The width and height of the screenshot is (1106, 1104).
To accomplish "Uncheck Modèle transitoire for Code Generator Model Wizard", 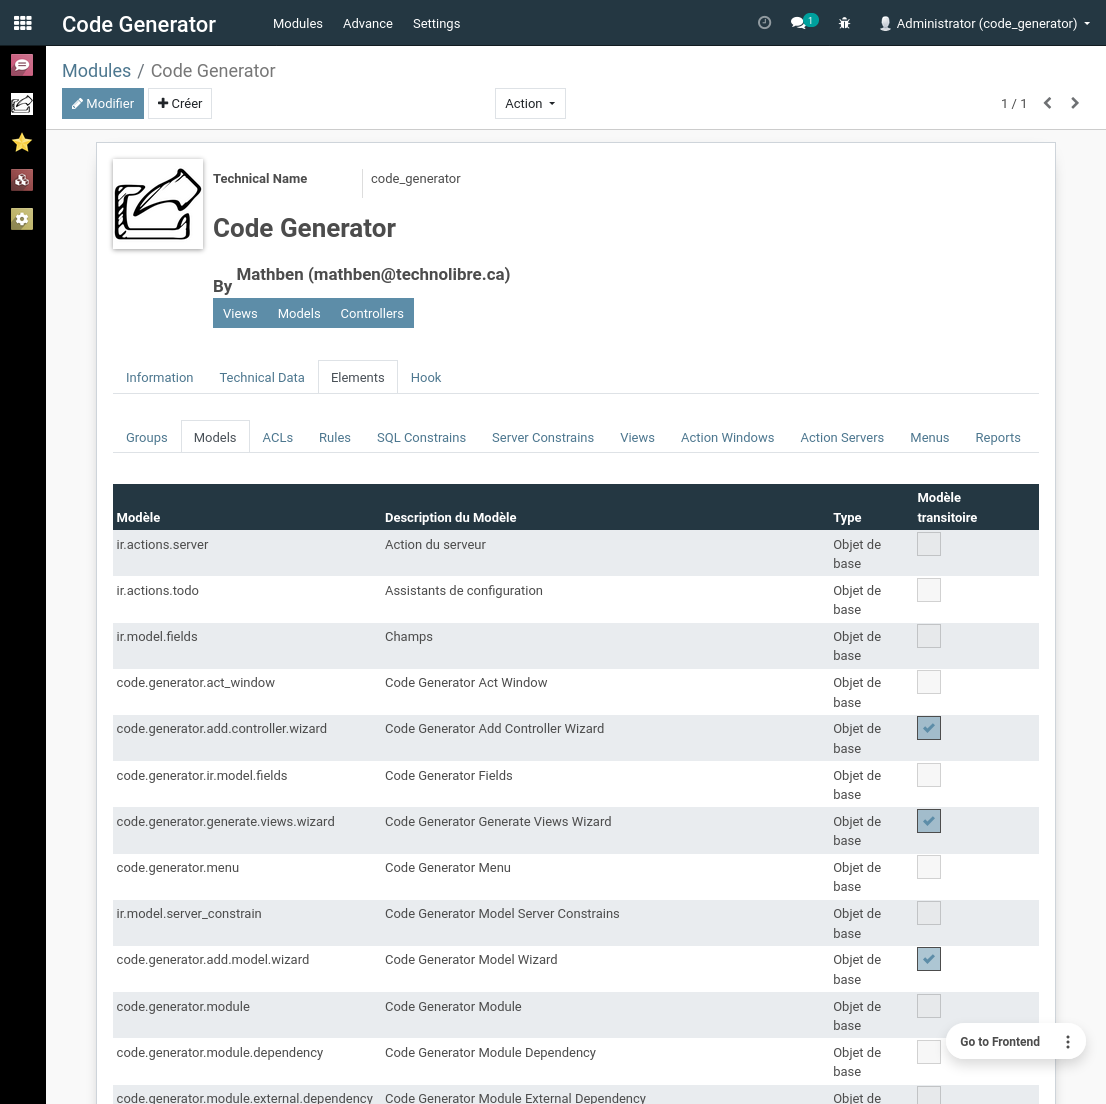I will pyautogui.click(x=928, y=959).
